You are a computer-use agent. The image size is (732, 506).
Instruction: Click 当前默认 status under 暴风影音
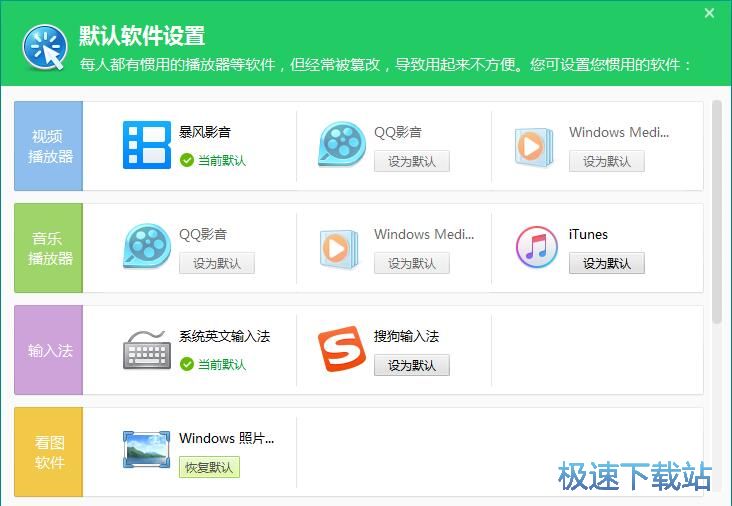click(x=222, y=161)
